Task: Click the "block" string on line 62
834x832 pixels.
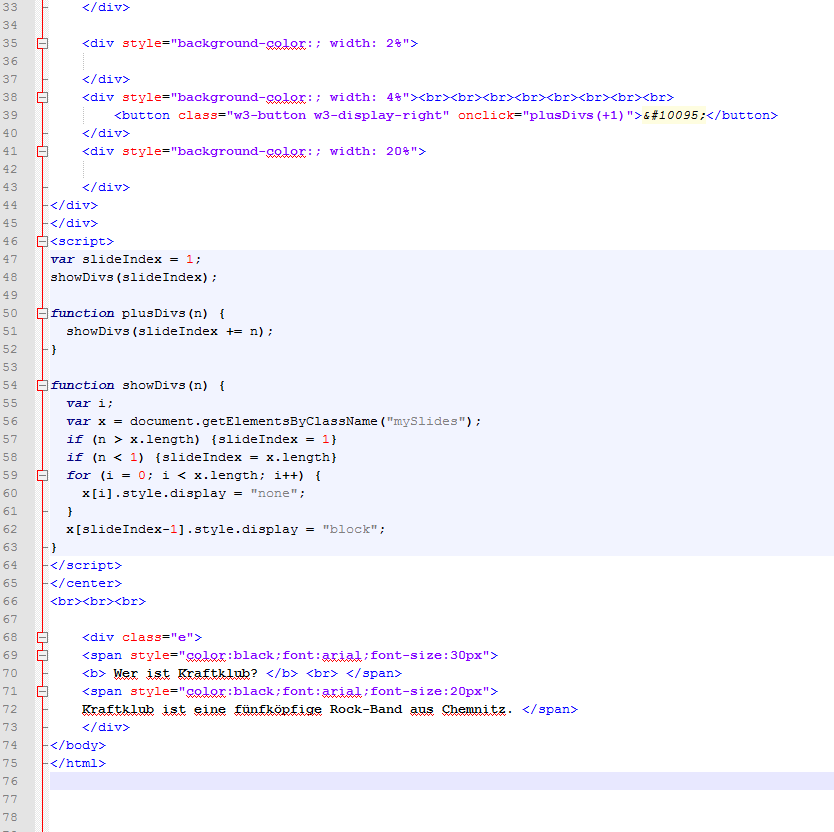Action: [x=350, y=529]
